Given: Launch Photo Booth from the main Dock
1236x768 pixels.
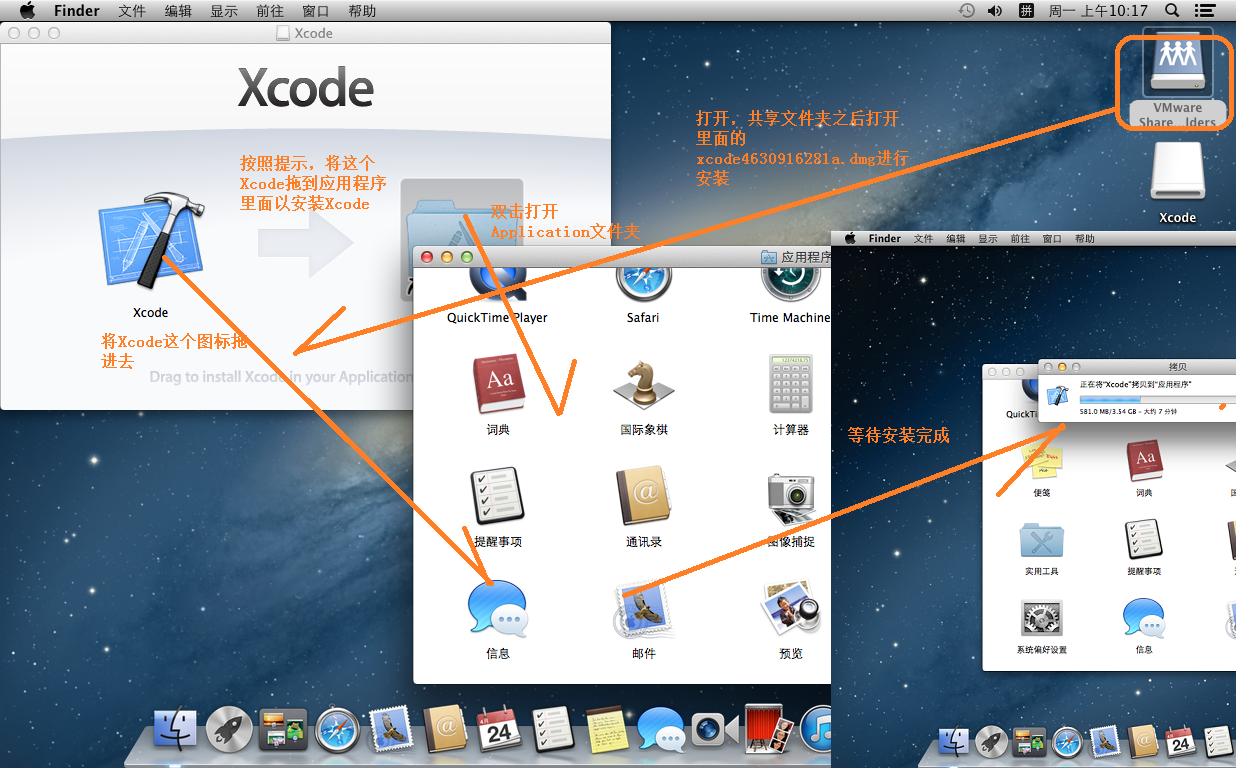Looking at the screenshot, I should pyautogui.click(x=768, y=729).
